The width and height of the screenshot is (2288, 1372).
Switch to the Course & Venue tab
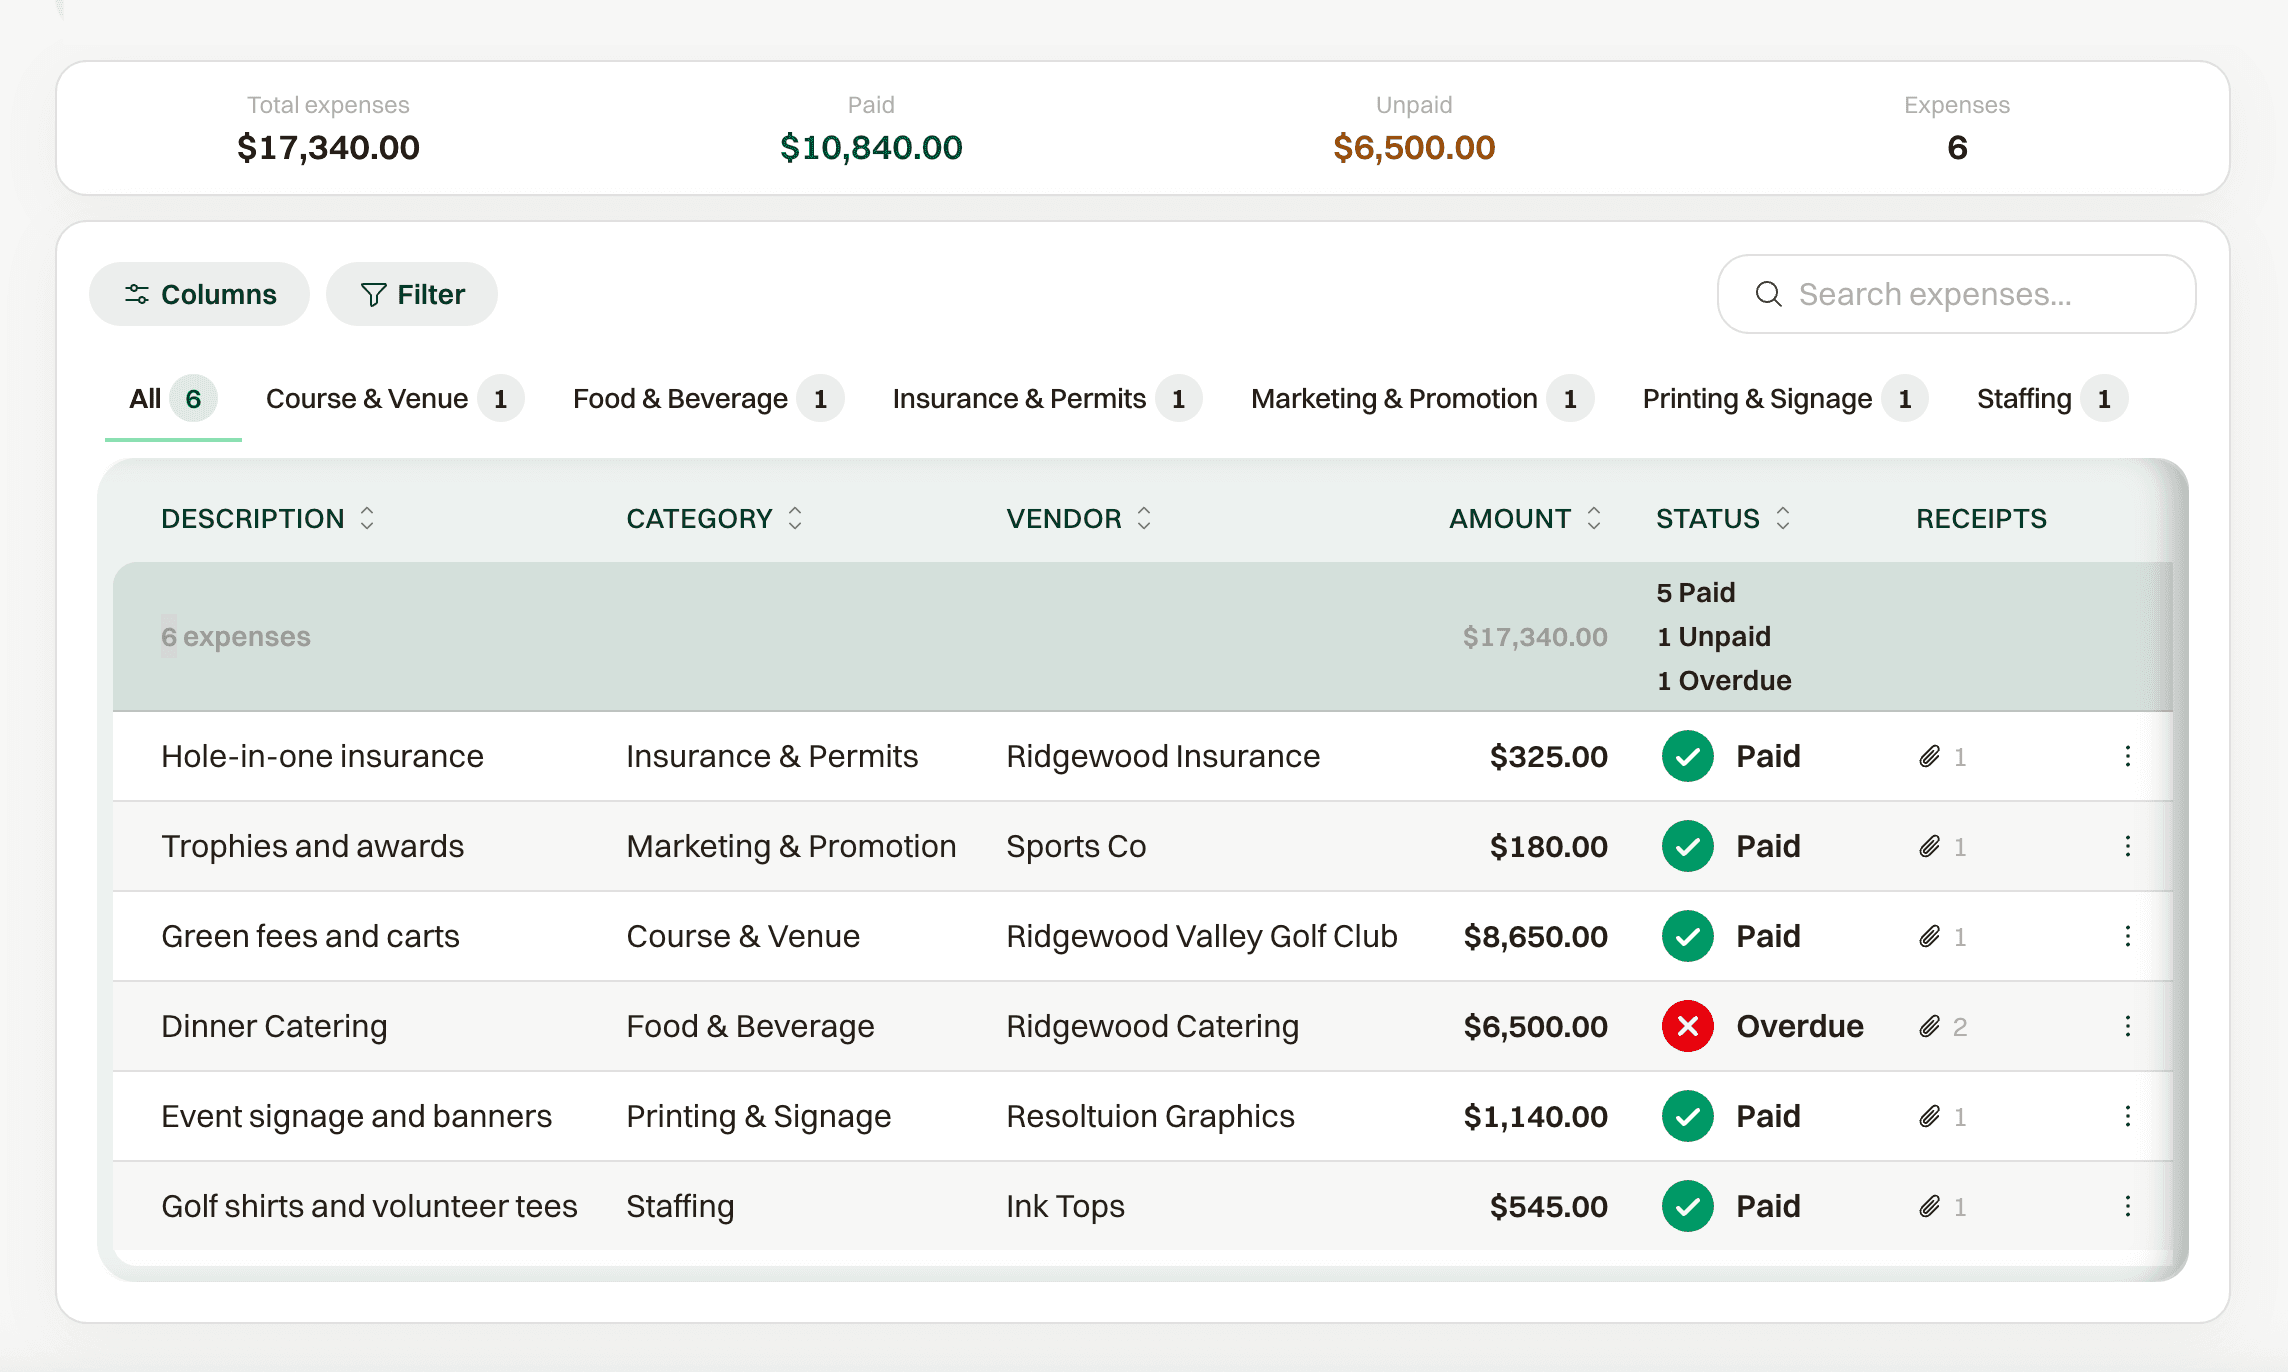coord(394,399)
